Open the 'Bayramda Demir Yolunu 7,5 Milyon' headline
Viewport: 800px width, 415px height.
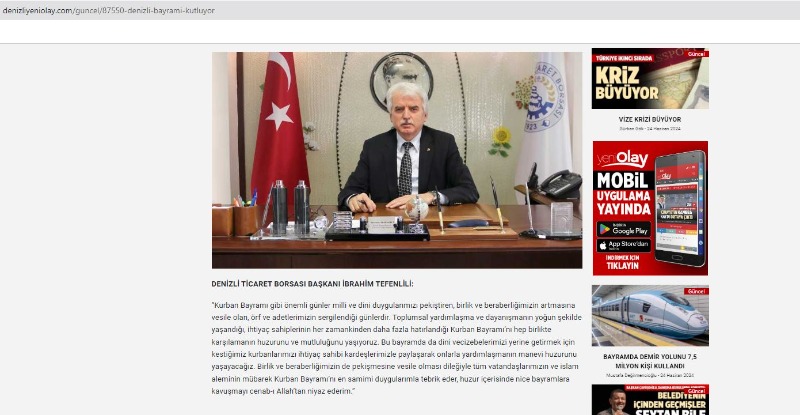pos(649,360)
